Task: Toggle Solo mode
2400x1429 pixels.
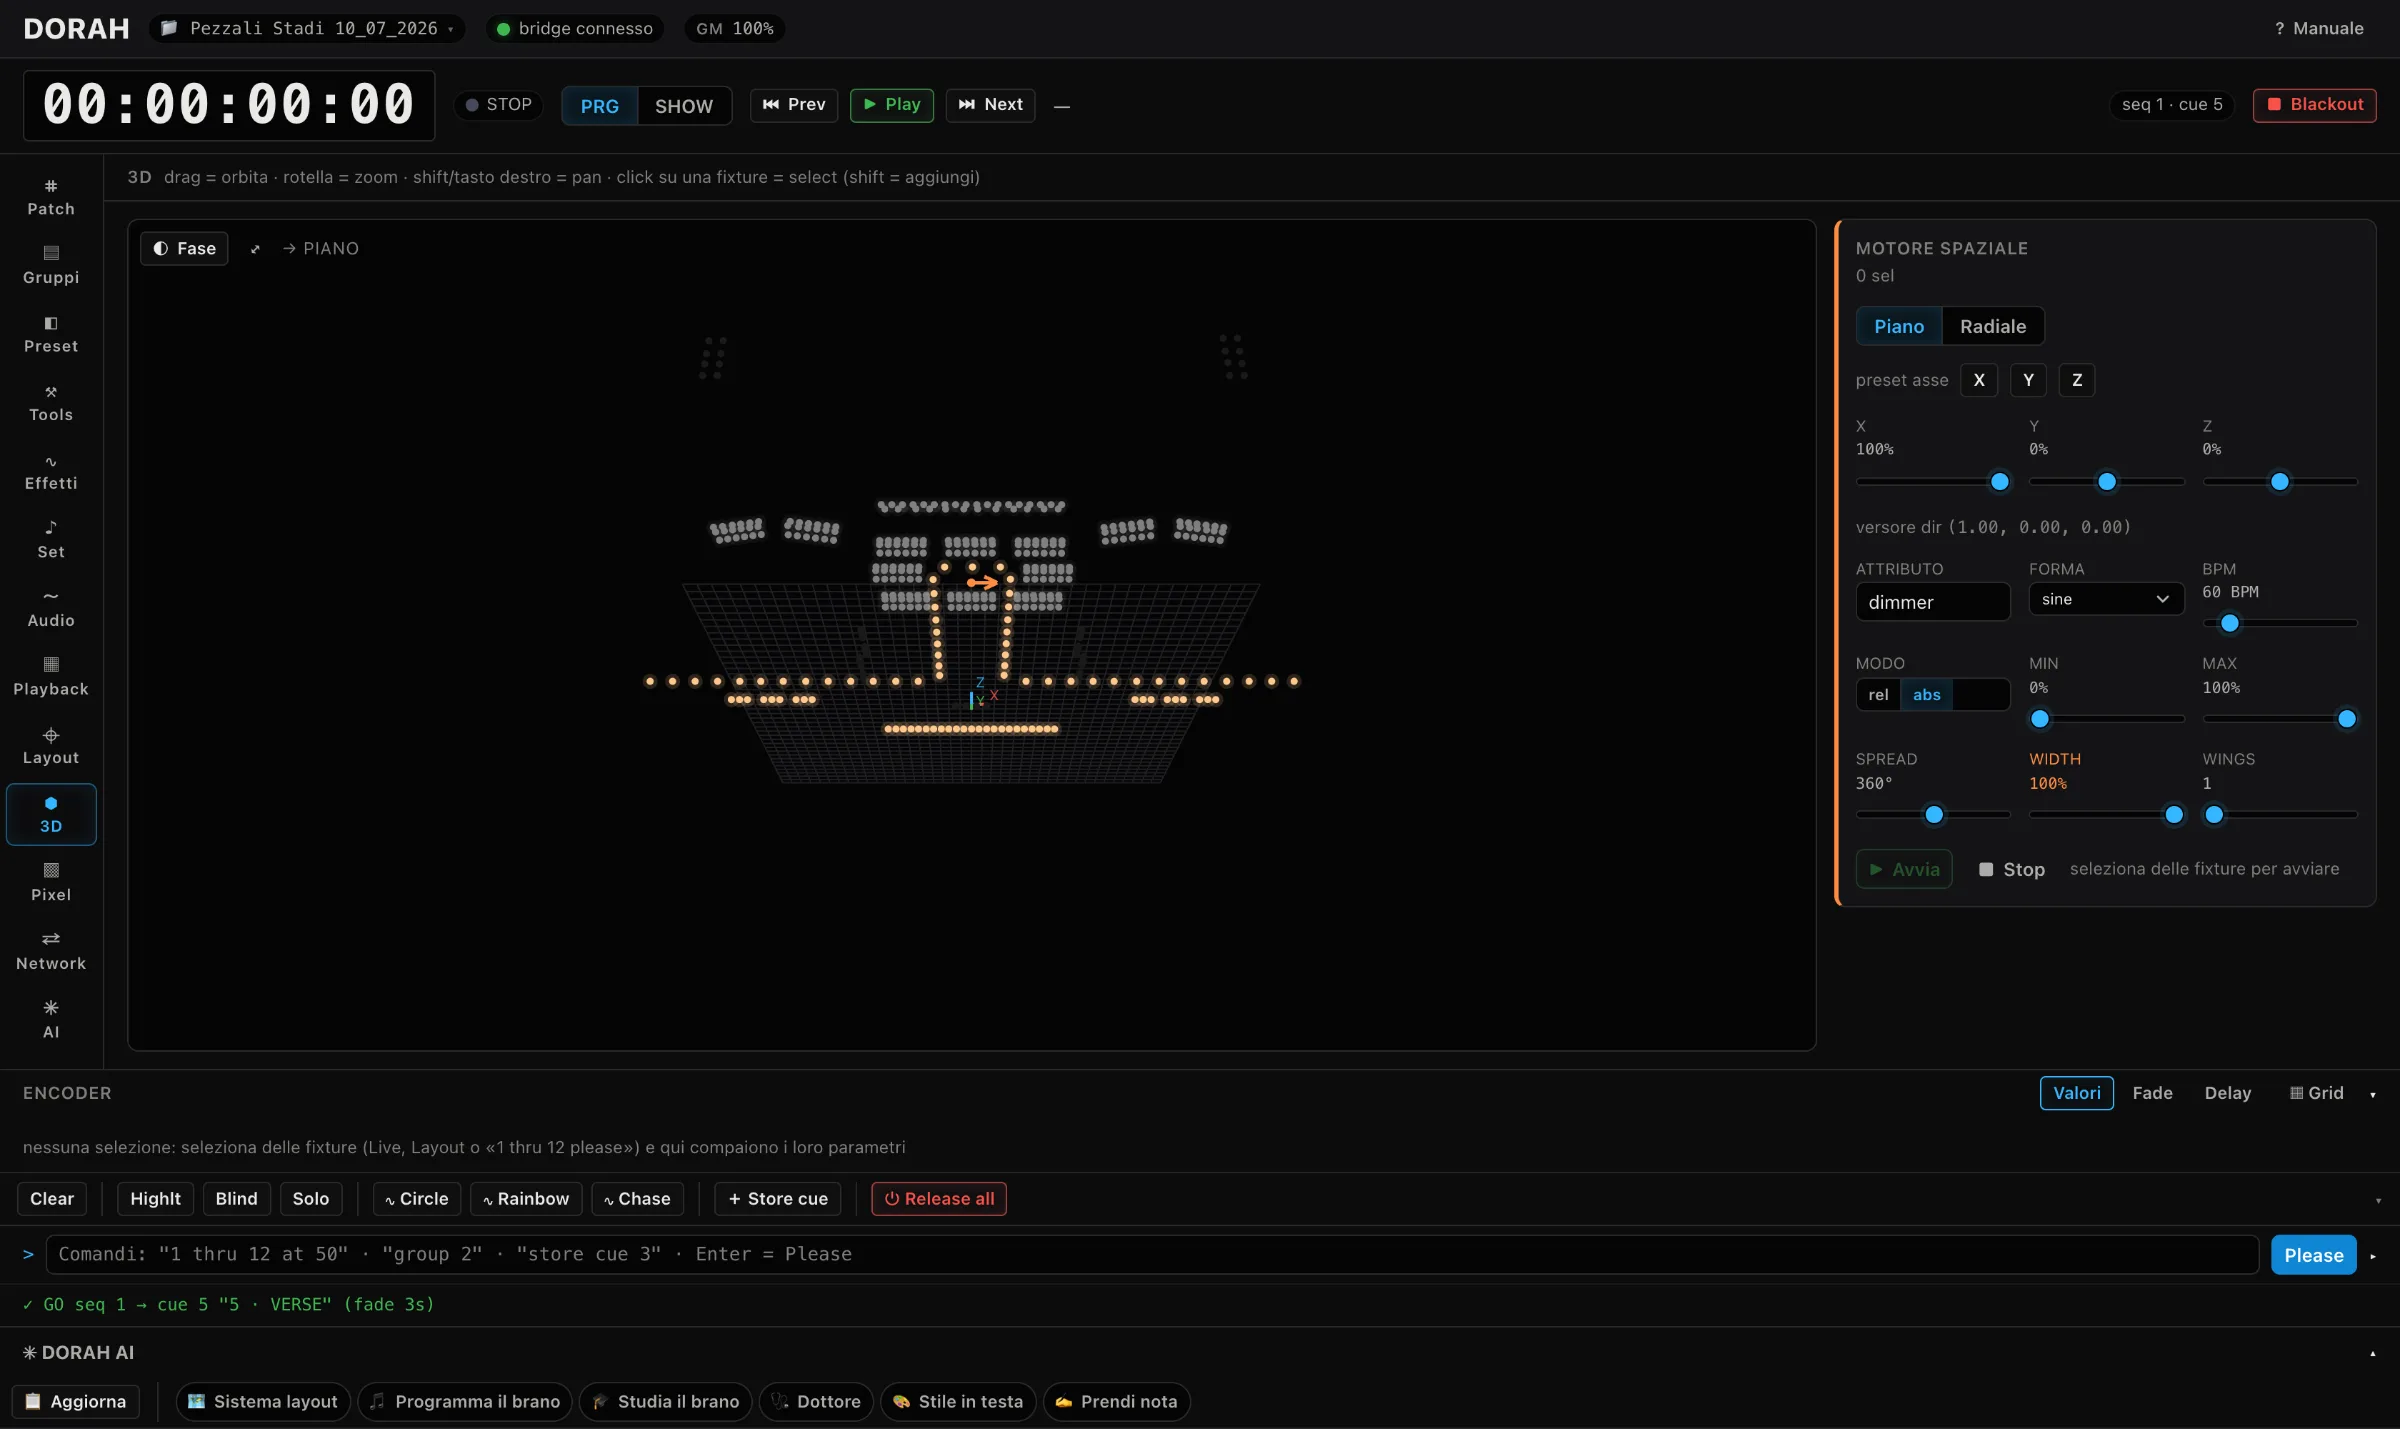Action: (x=311, y=1199)
